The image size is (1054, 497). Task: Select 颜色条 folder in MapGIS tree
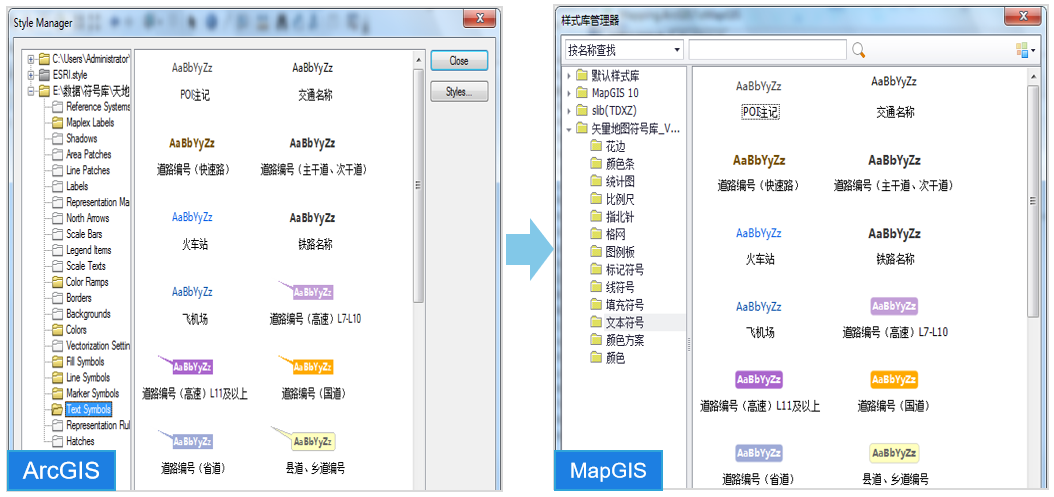(x=612, y=163)
